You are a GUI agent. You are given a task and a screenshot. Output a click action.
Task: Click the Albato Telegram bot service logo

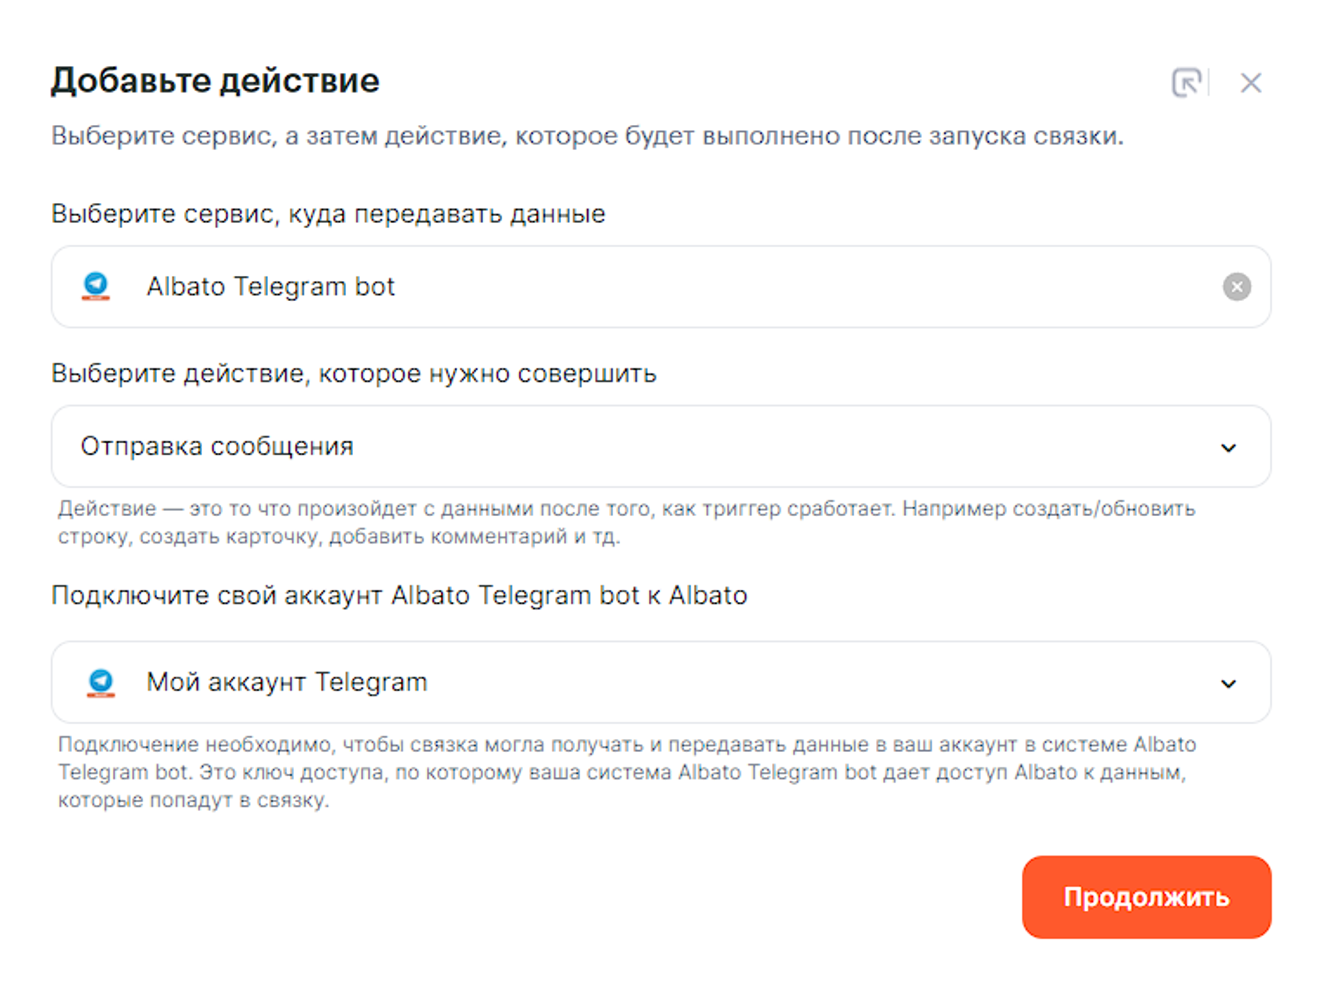coord(96,286)
